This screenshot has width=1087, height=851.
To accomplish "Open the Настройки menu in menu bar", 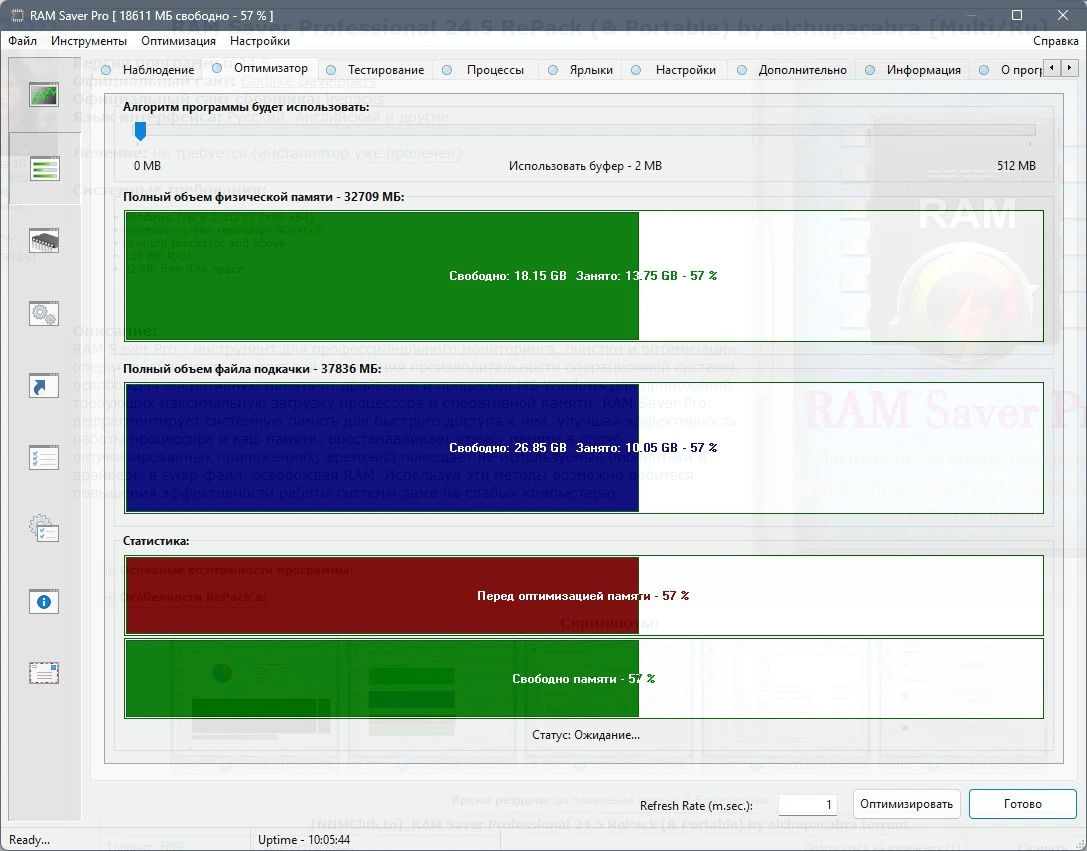I will coord(260,41).
